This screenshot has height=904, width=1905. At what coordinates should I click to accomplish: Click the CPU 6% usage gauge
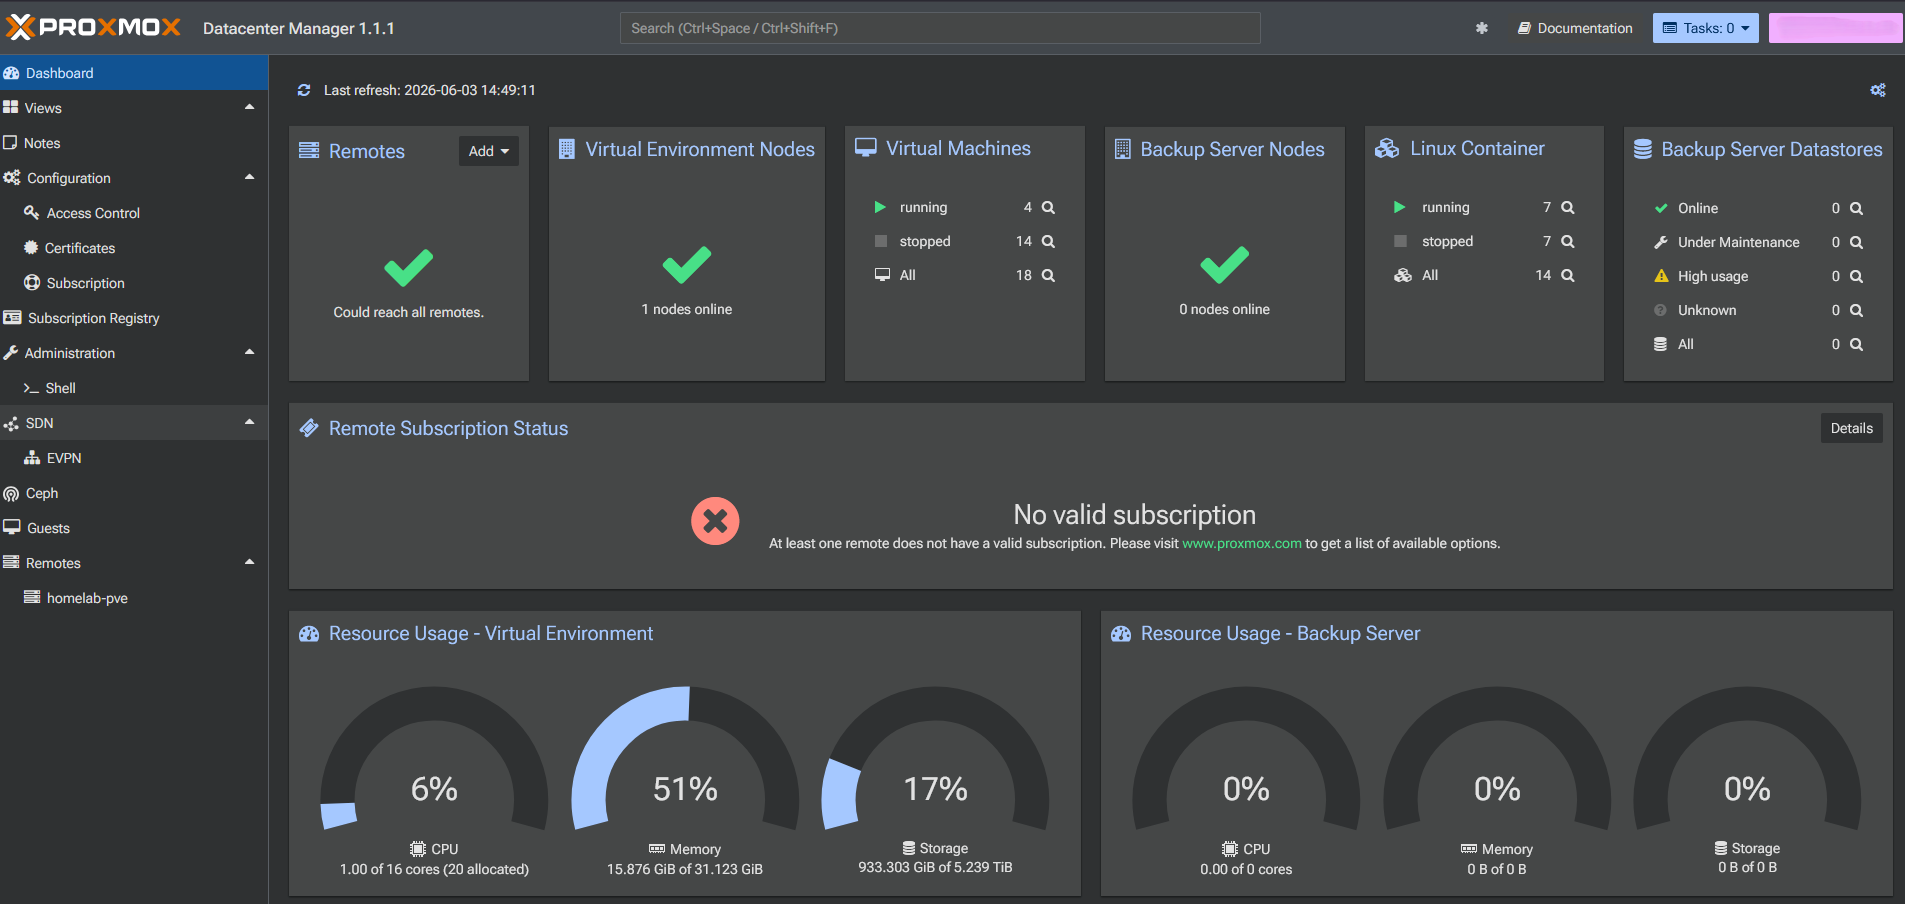(x=434, y=760)
